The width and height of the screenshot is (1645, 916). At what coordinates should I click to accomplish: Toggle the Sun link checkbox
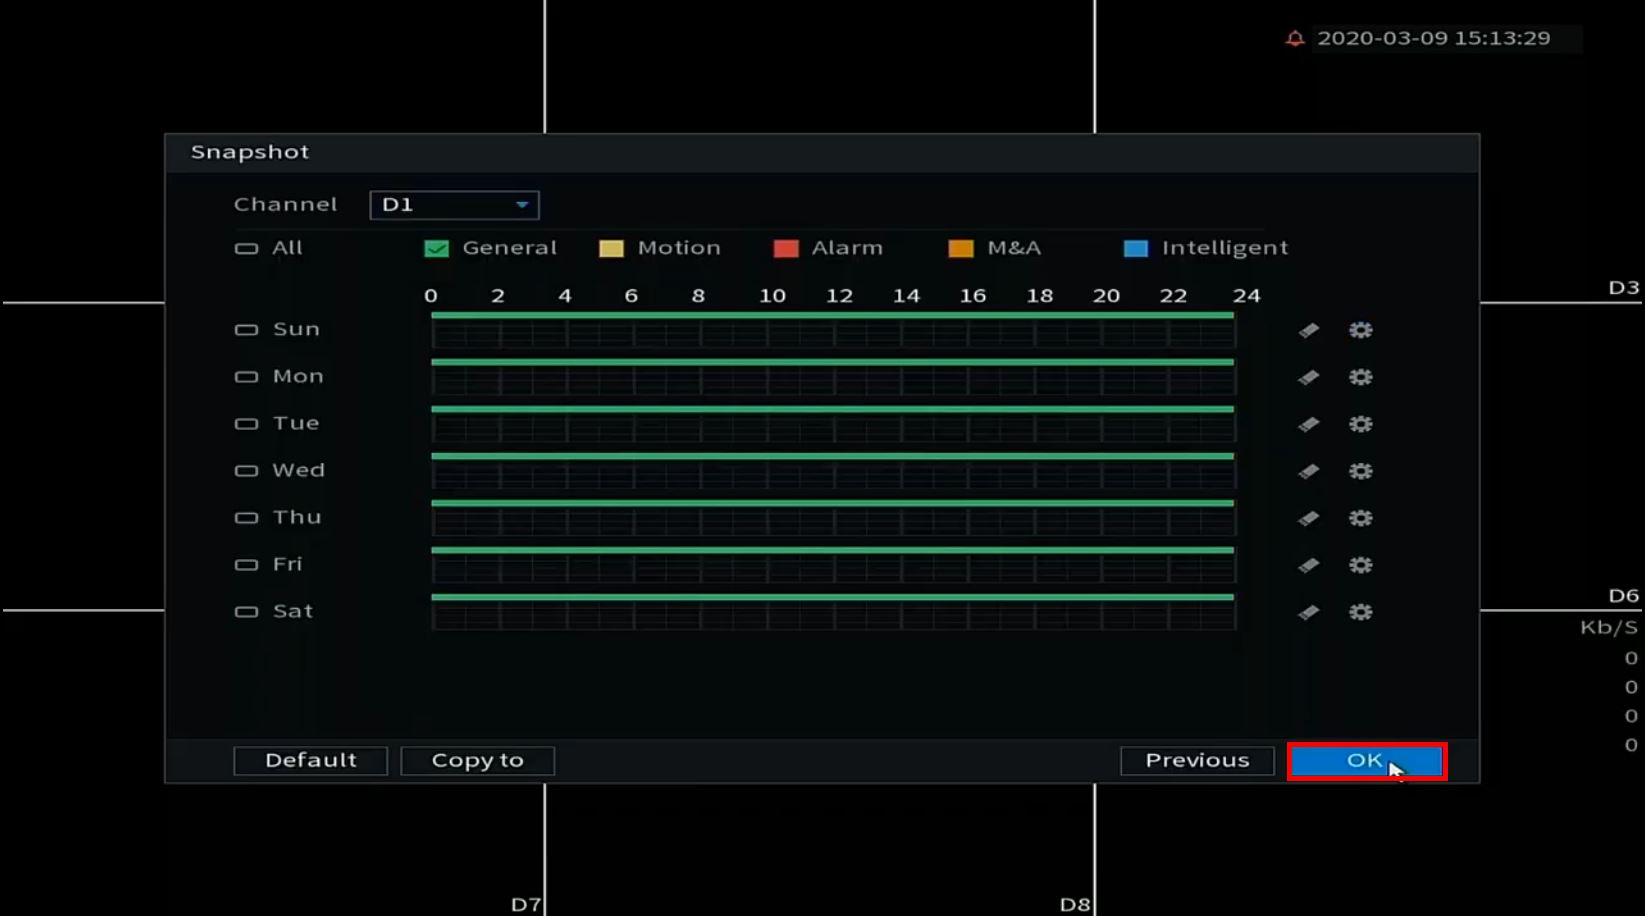[246, 330]
